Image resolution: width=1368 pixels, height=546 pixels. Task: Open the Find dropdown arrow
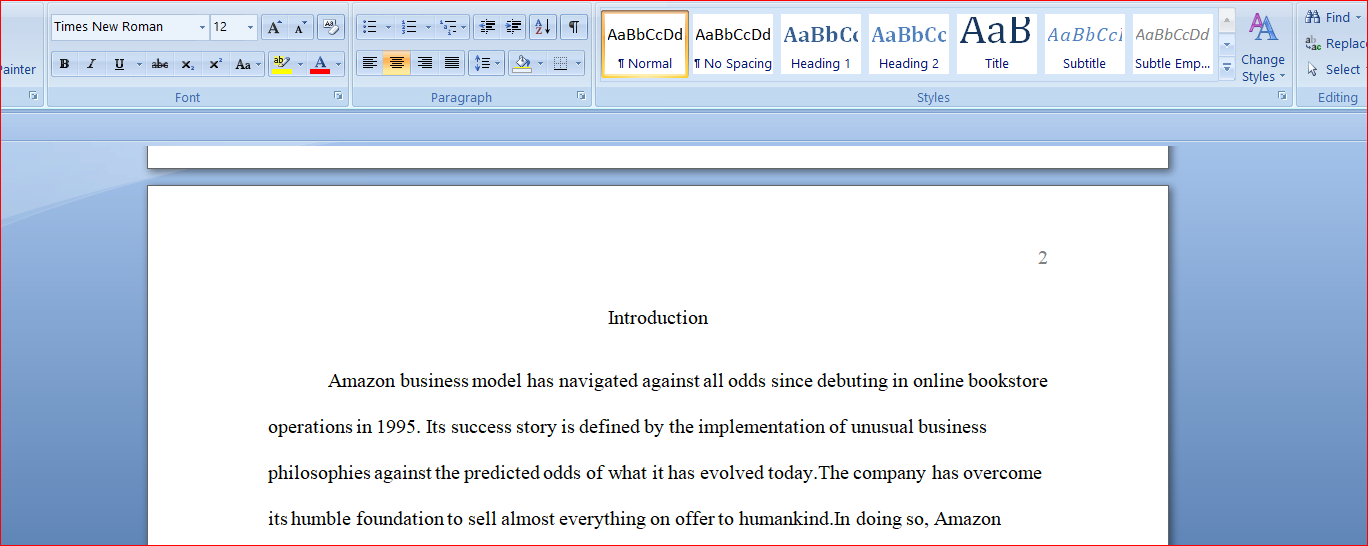click(1359, 17)
